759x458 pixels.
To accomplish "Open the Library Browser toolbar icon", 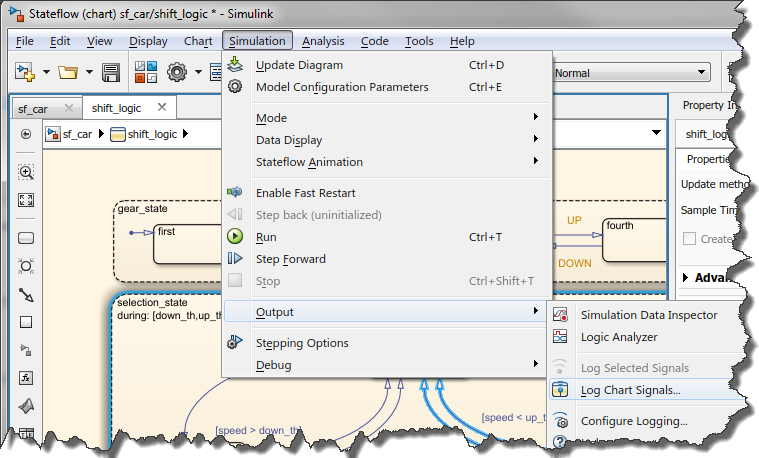I will pyautogui.click(x=145, y=73).
